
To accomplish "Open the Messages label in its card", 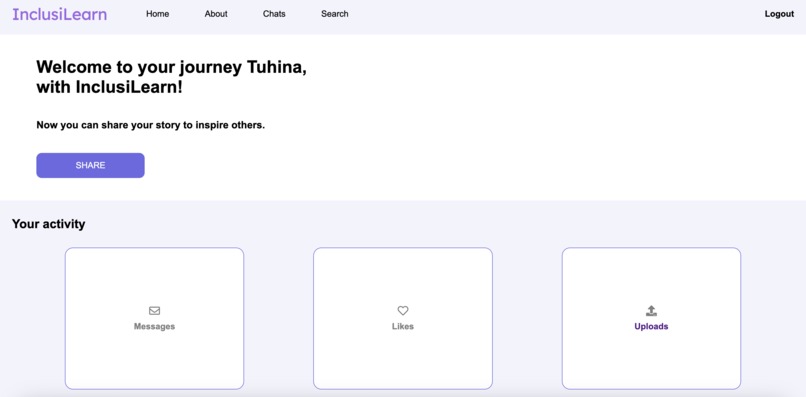I will pyautogui.click(x=154, y=327).
